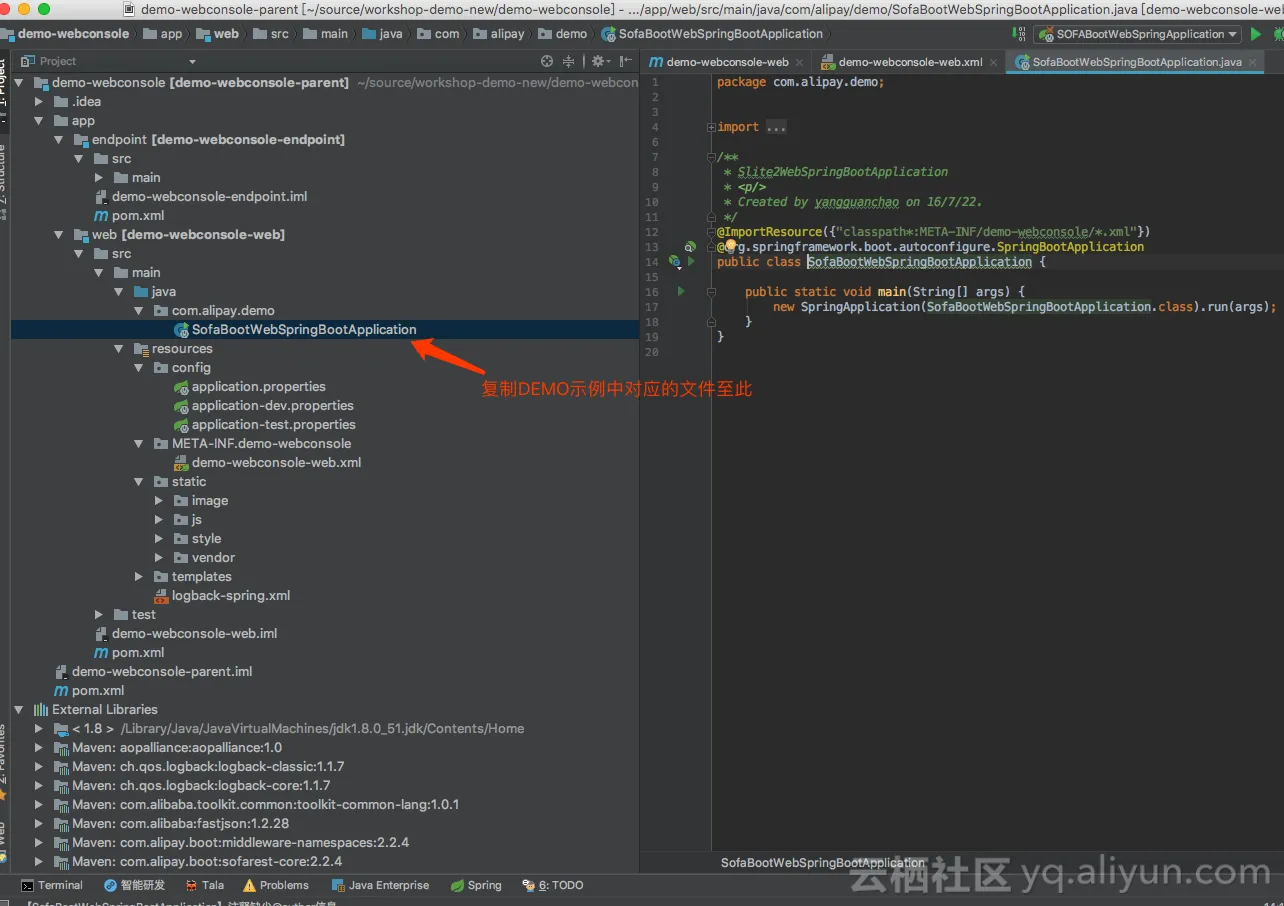Close the demo-webconsole-web.xml editor tab

(x=993, y=62)
